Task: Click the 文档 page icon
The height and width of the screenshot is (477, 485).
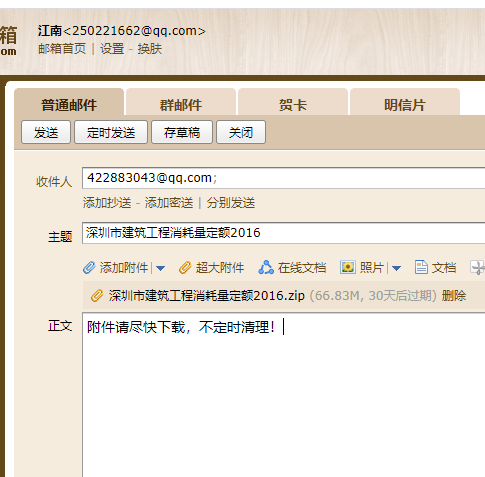Action: click(421, 267)
